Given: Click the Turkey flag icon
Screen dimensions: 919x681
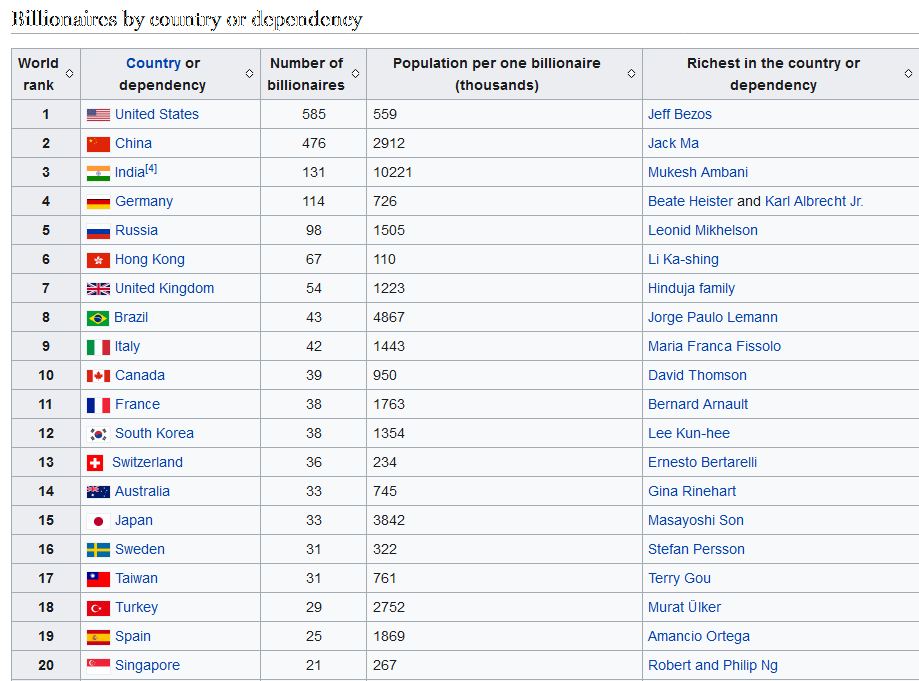Looking at the screenshot, I should click(98, 608).
